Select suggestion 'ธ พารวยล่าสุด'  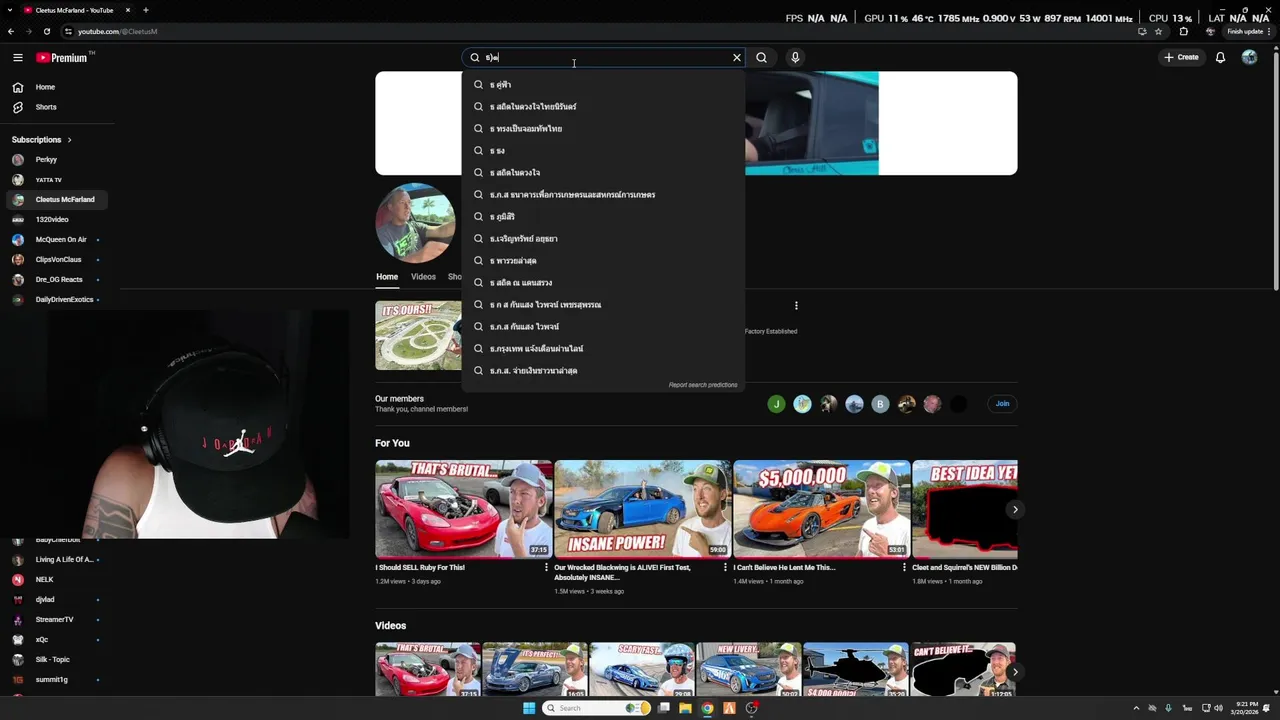pos(603,261)
